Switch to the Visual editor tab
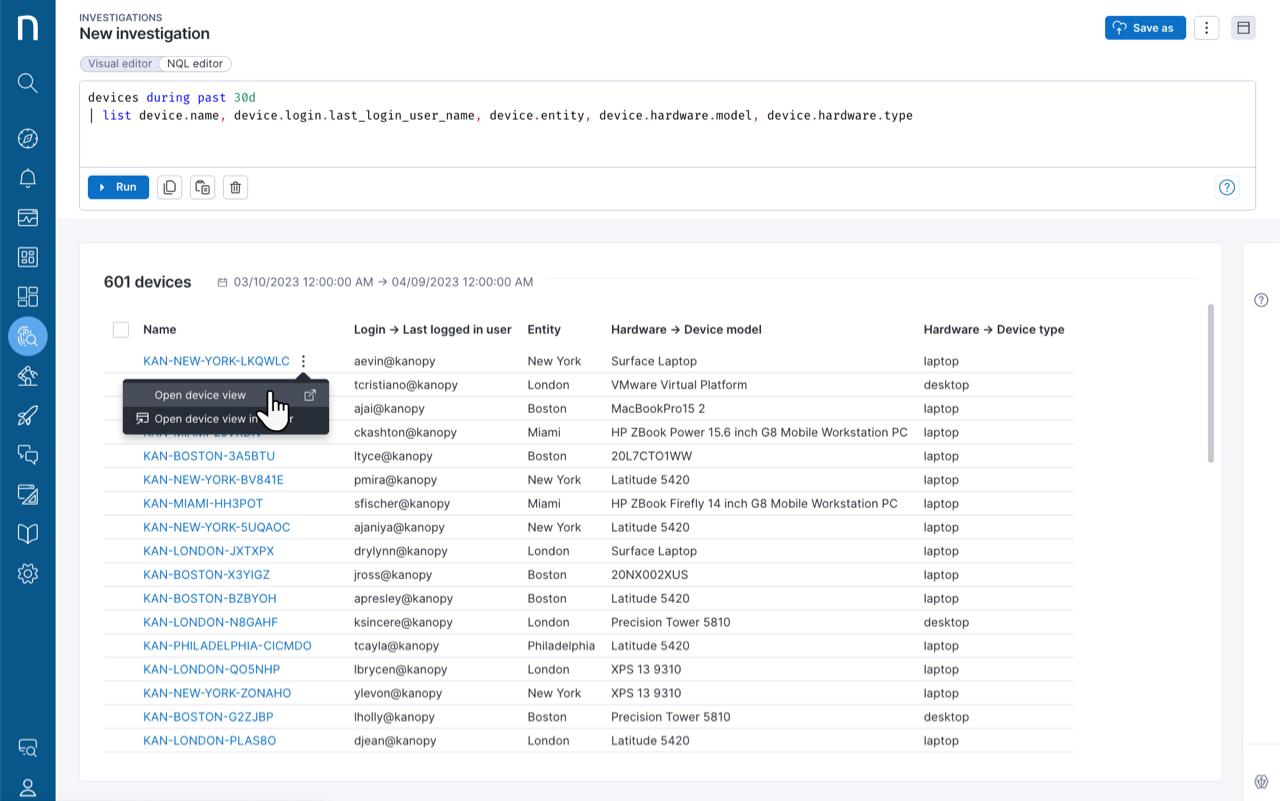 click(x=118, y=63)
